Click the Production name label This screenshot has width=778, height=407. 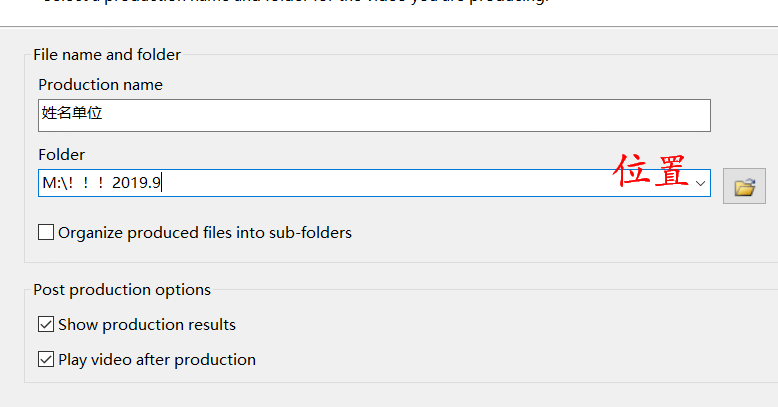(x=100, y=85)
